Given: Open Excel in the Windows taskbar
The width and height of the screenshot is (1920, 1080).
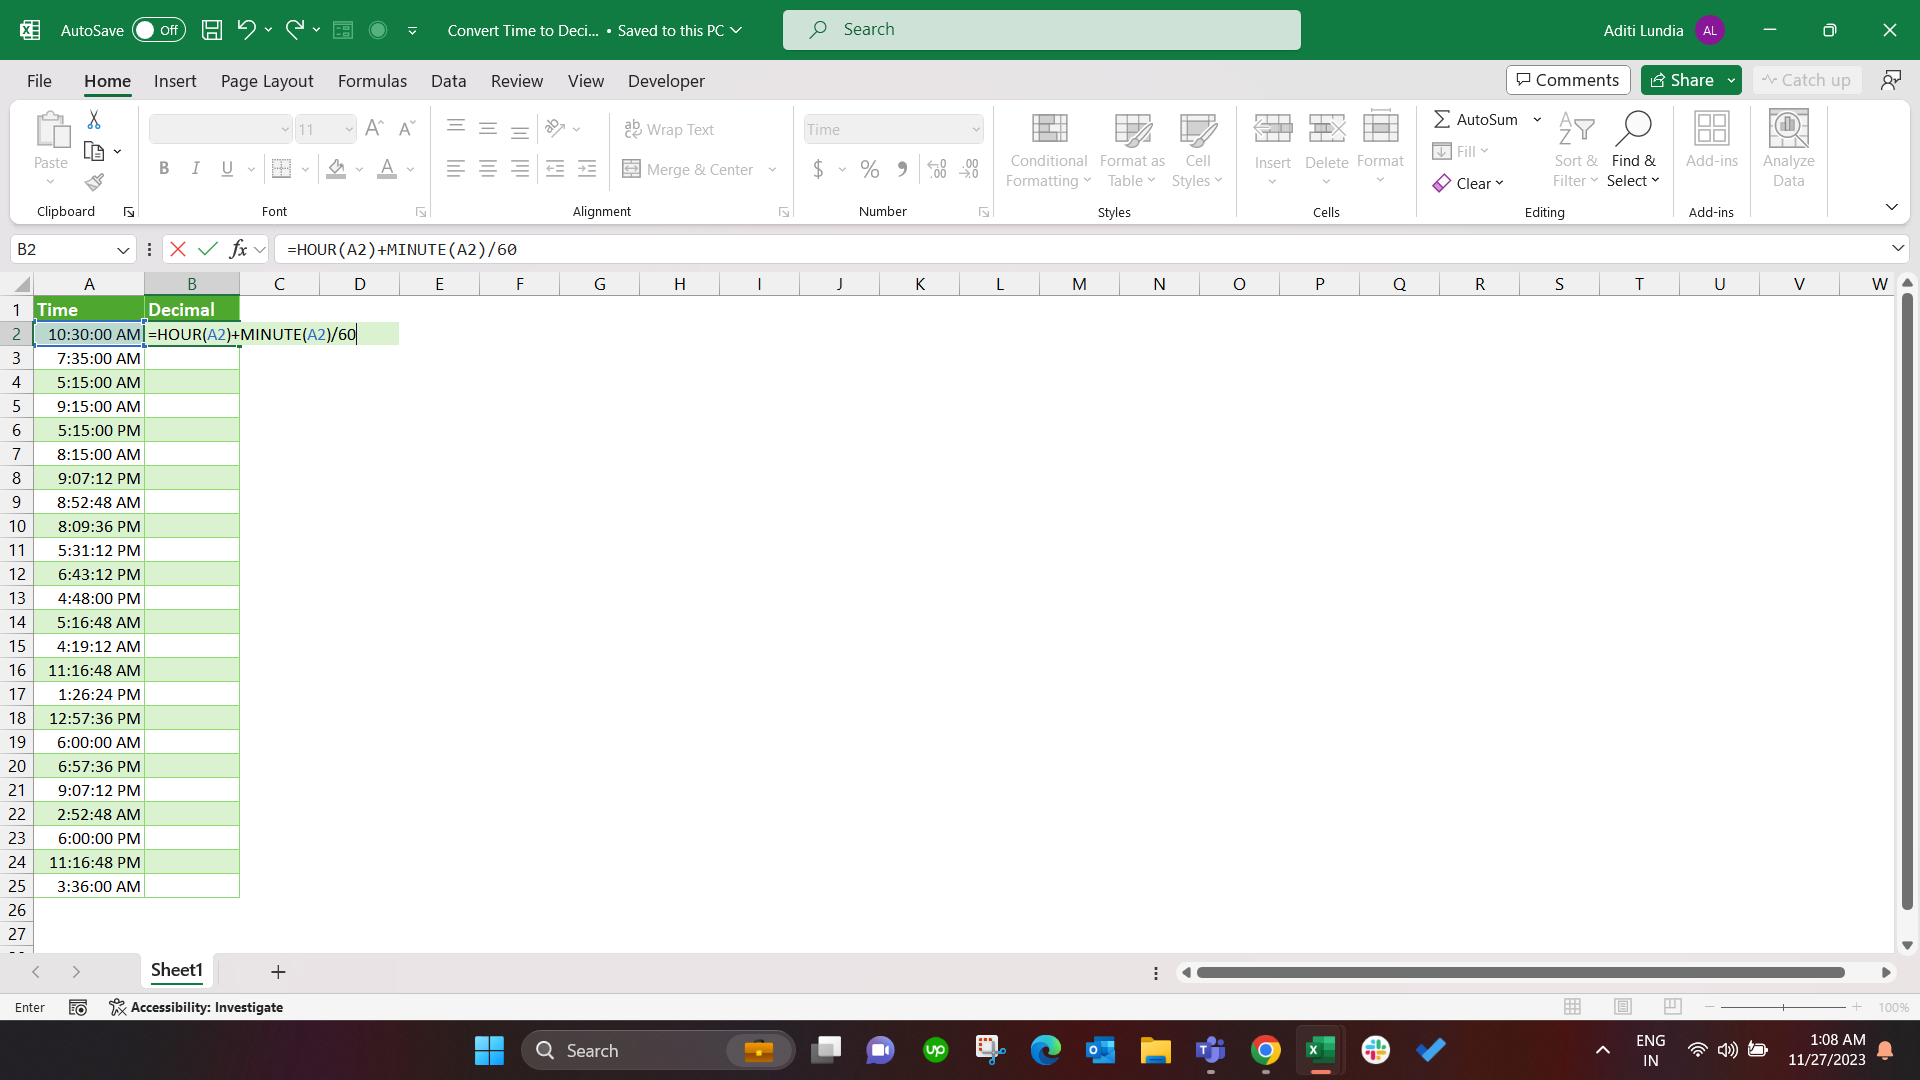Looking at the screenshot, I should [1320, 1050].
